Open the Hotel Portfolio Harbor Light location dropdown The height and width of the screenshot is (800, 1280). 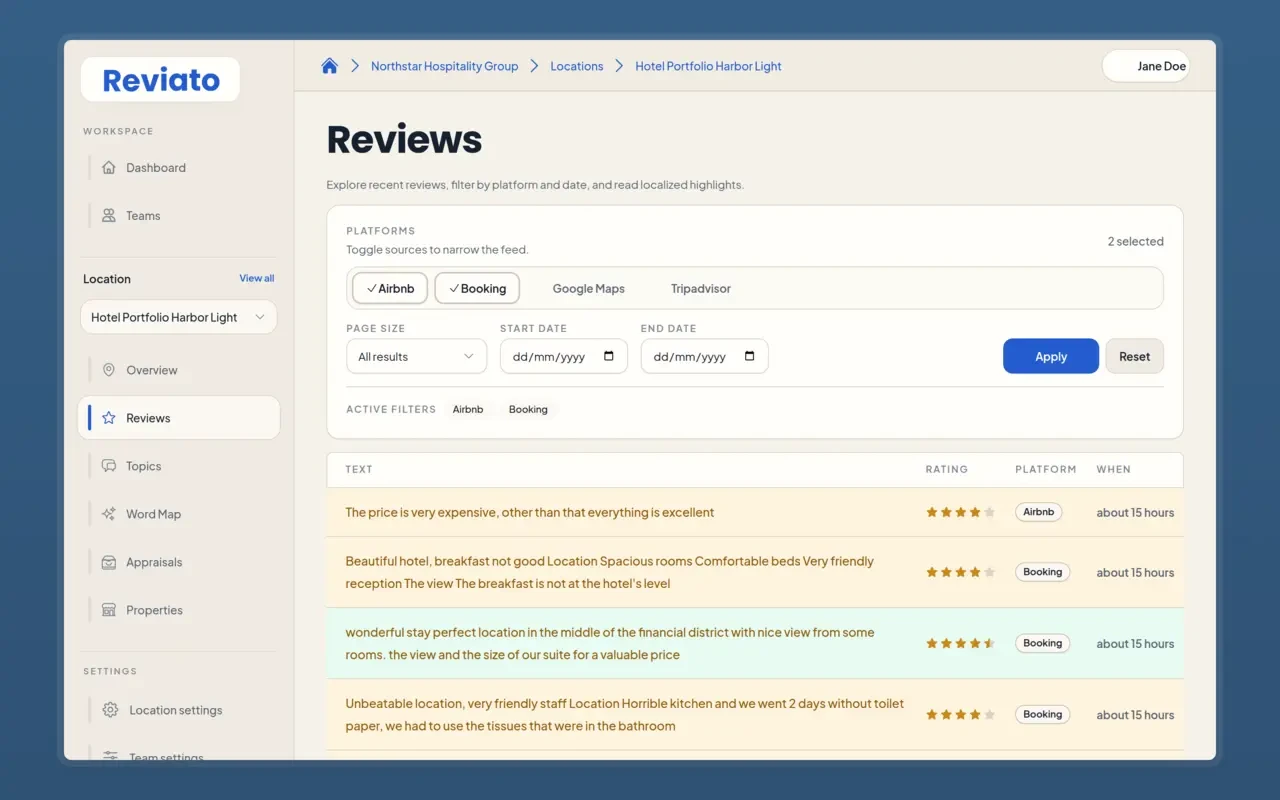(x=178, y=317)
